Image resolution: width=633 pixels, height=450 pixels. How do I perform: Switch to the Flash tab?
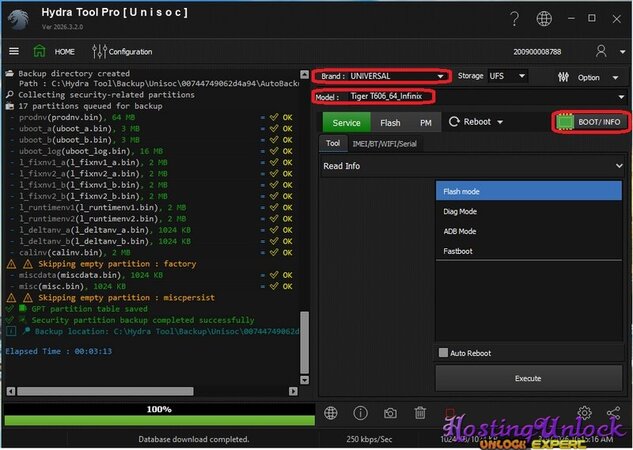pos(390,123)
